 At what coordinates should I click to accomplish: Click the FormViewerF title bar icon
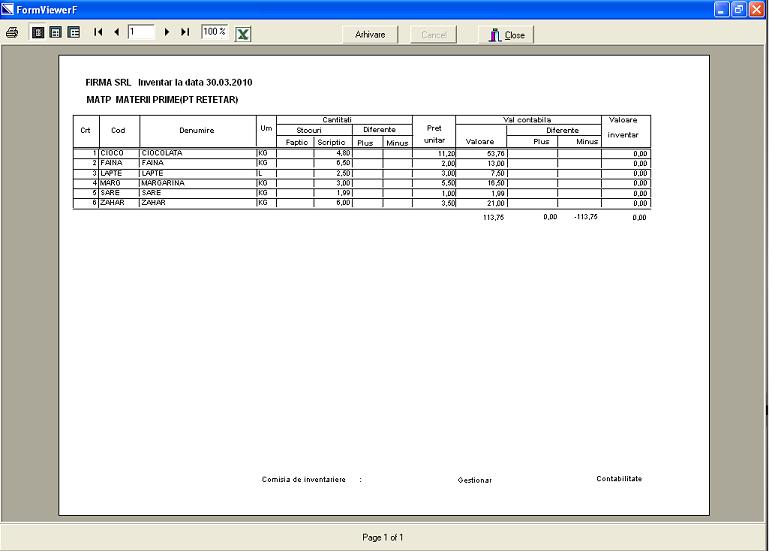coord(9,8)
